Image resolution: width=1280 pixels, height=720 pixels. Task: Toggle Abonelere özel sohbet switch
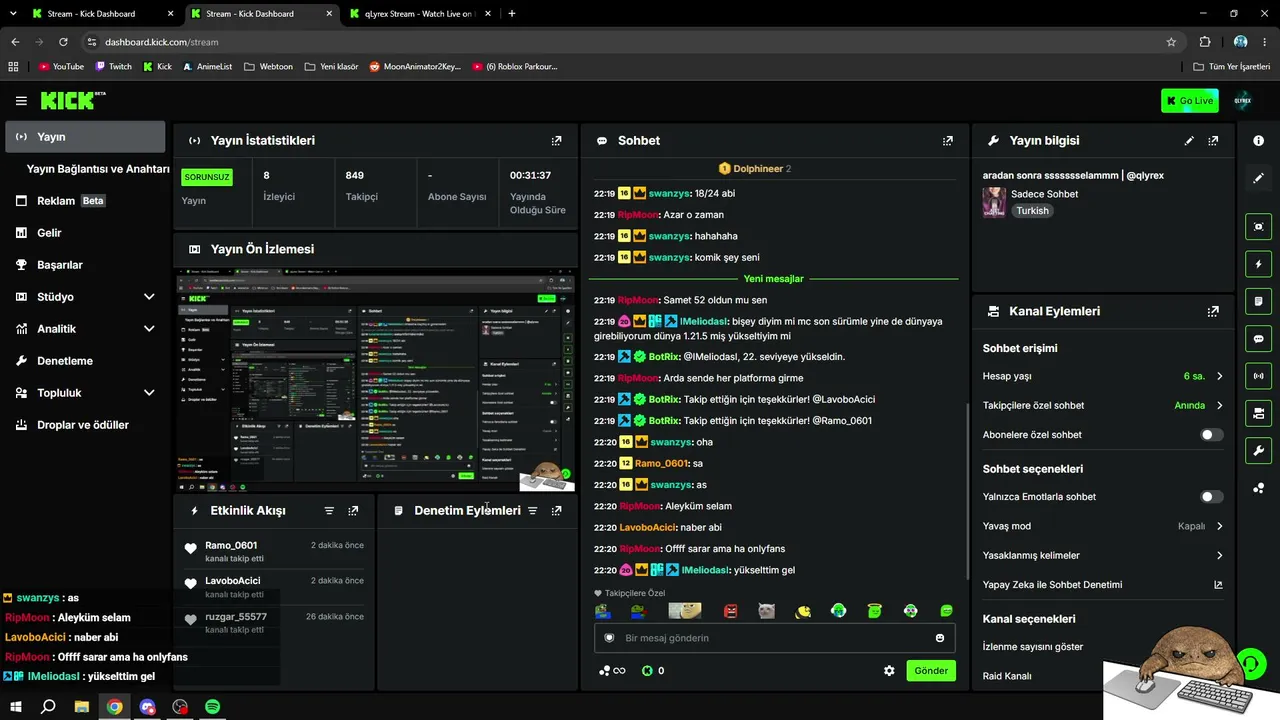coord(1211,435)
